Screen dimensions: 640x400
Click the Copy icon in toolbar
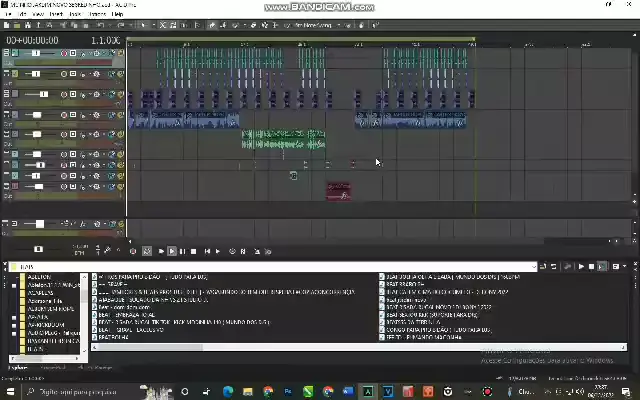(x=74, y=25)
